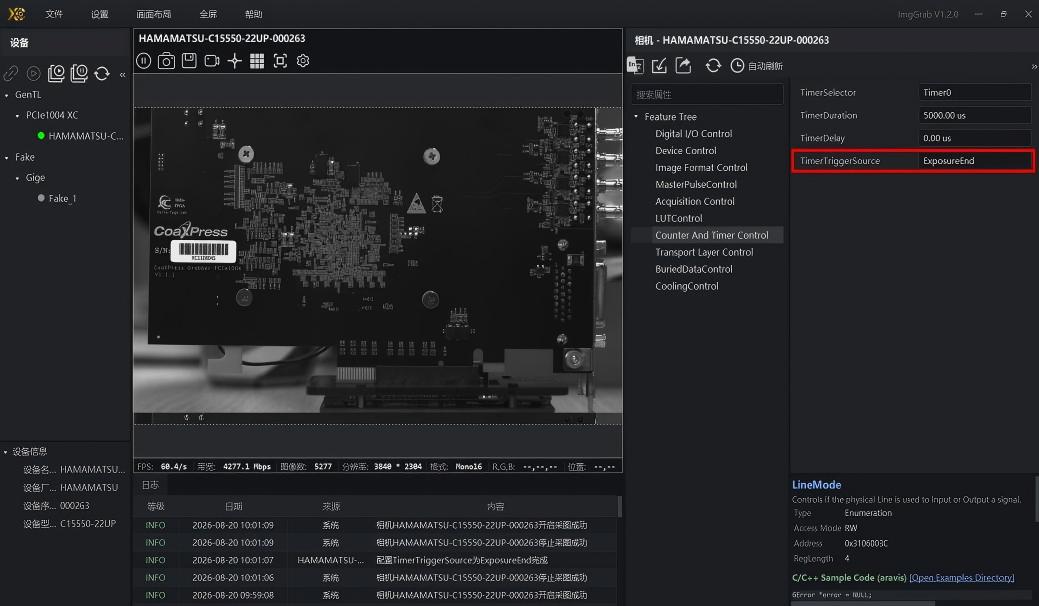Select Image Format Control
This screenshot has width=1039, height=606.
[x=701, y=168]
